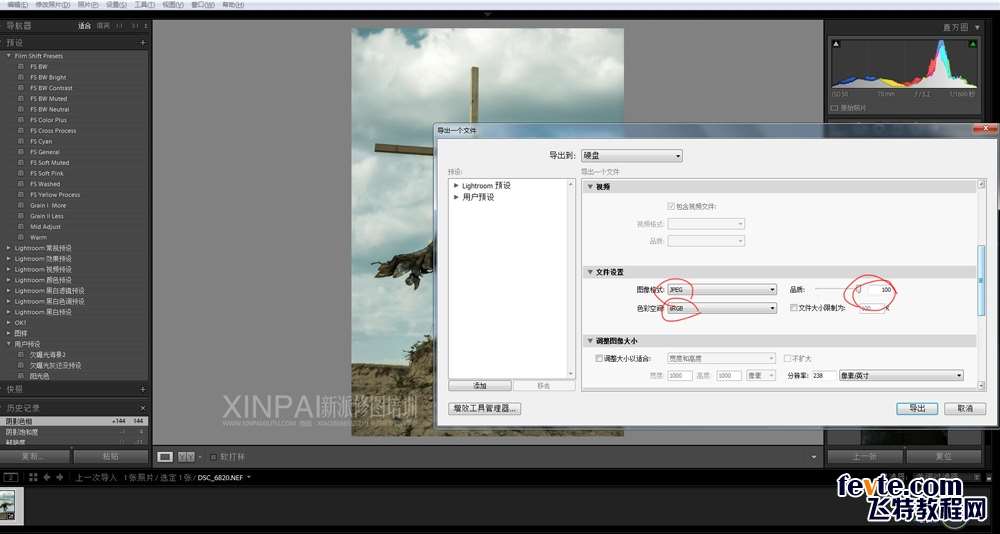Check the 调整大小以适合 checkbox
Image resolution: width=1000 pixels, height=534 pixels.
coord(599,358)
